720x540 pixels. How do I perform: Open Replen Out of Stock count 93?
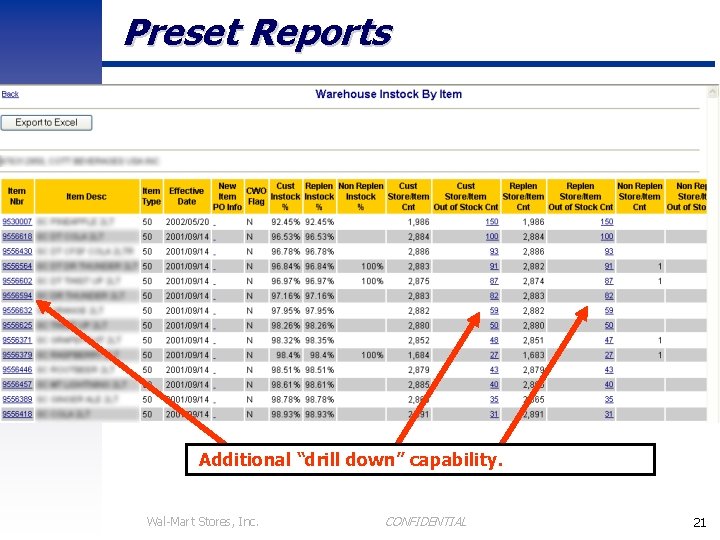609,252
